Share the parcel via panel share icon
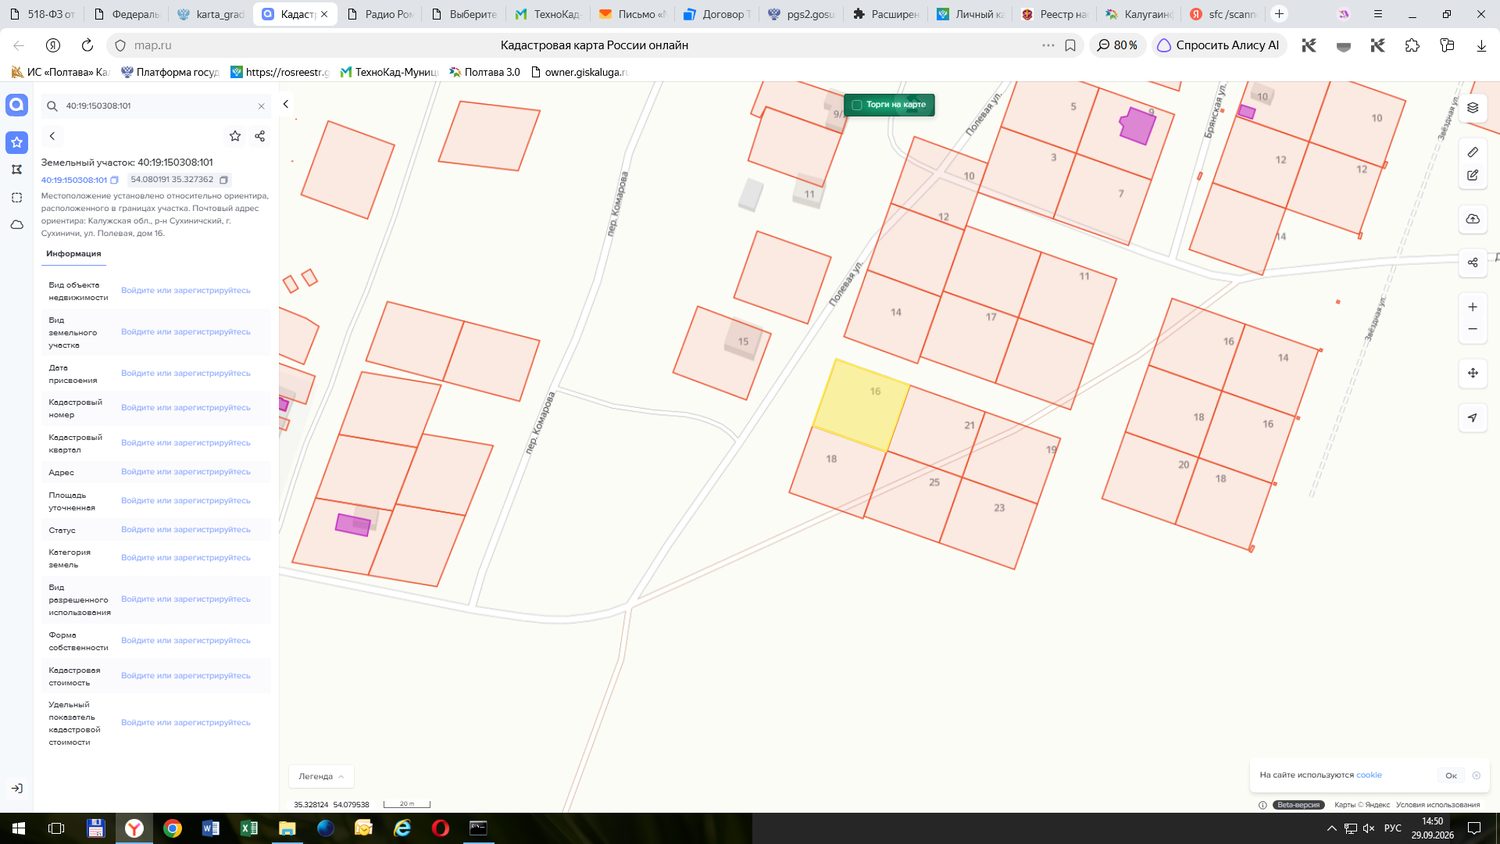This screenshot has height=844, width=1500. (260, 136)
